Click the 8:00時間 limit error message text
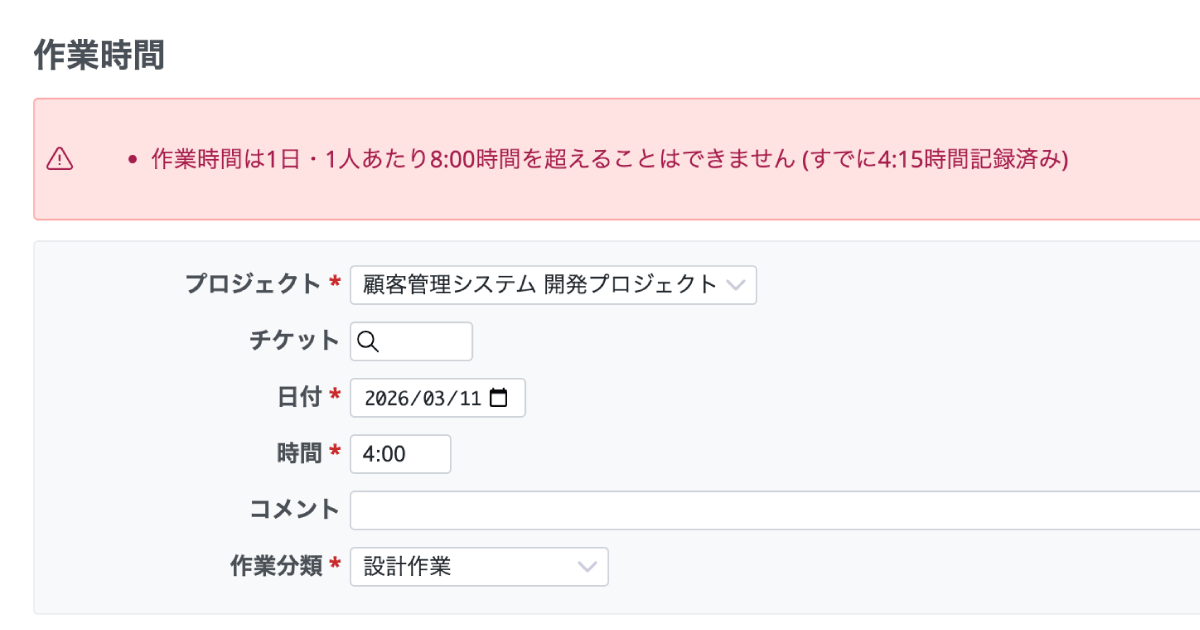Screen dimensions: 1200x630 pyautogui.click(x=610, y=159)
